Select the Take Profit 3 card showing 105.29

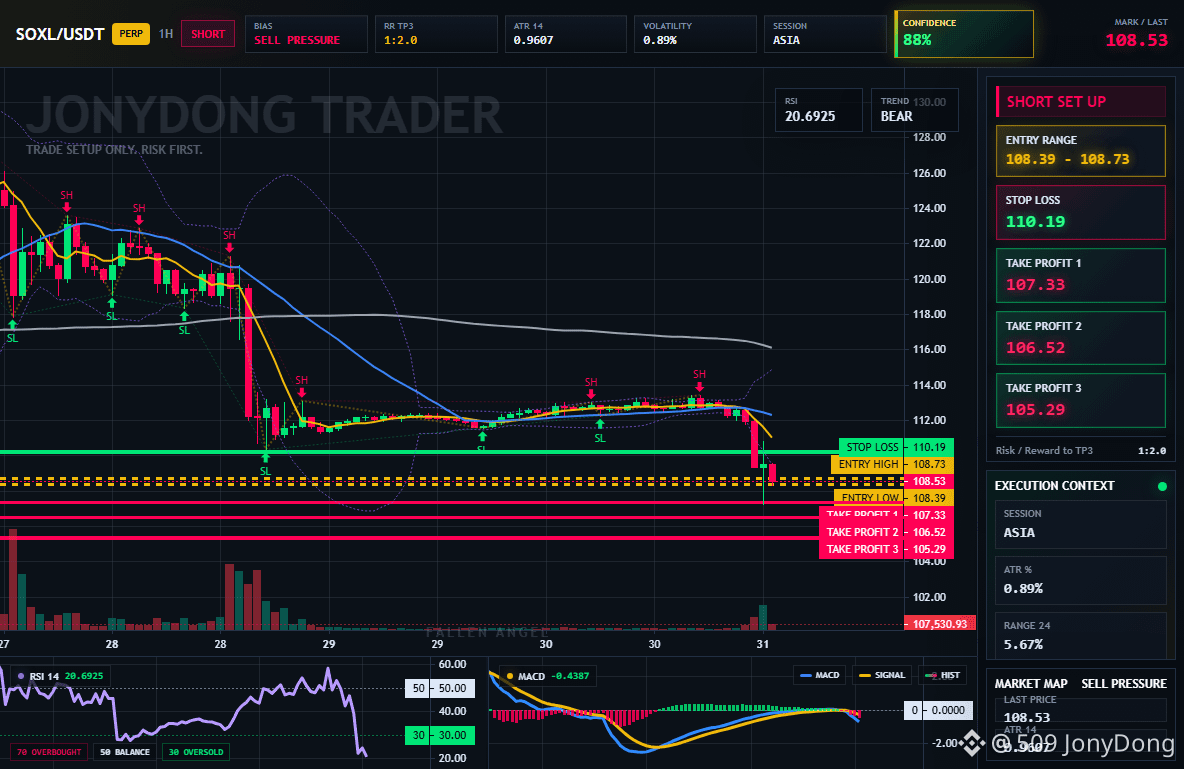point(1081,400)
